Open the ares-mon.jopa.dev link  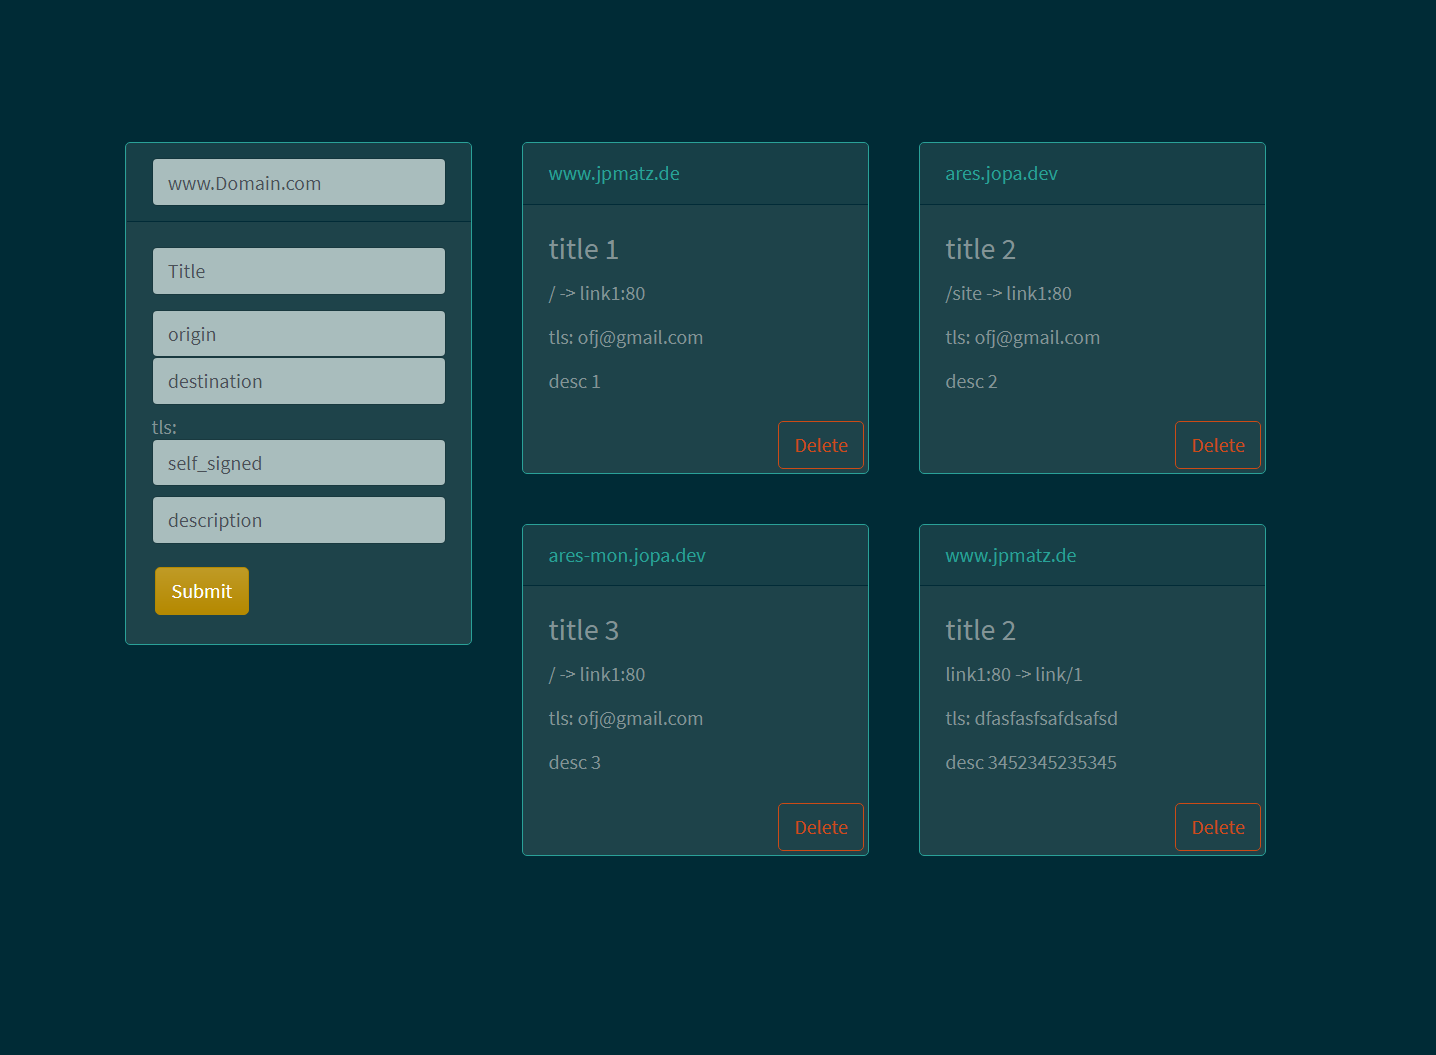pyautogui.click(x=627, y=556)
